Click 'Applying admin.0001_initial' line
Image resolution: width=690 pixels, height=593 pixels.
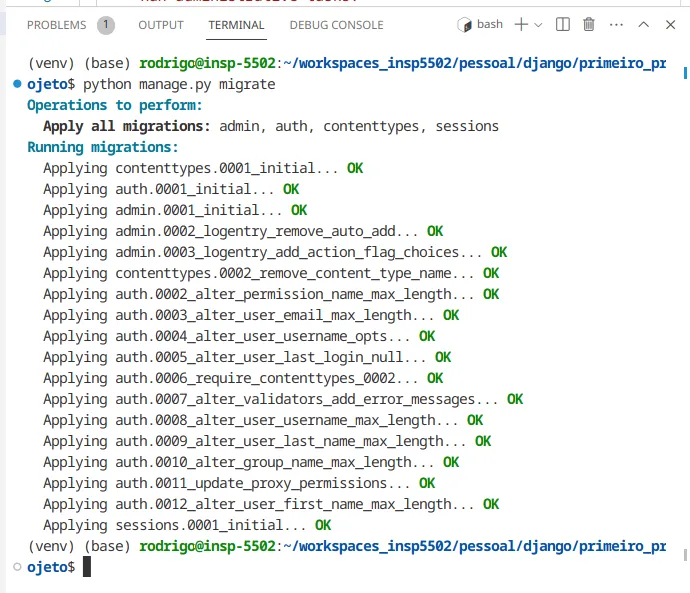click(x=175, y=210)
